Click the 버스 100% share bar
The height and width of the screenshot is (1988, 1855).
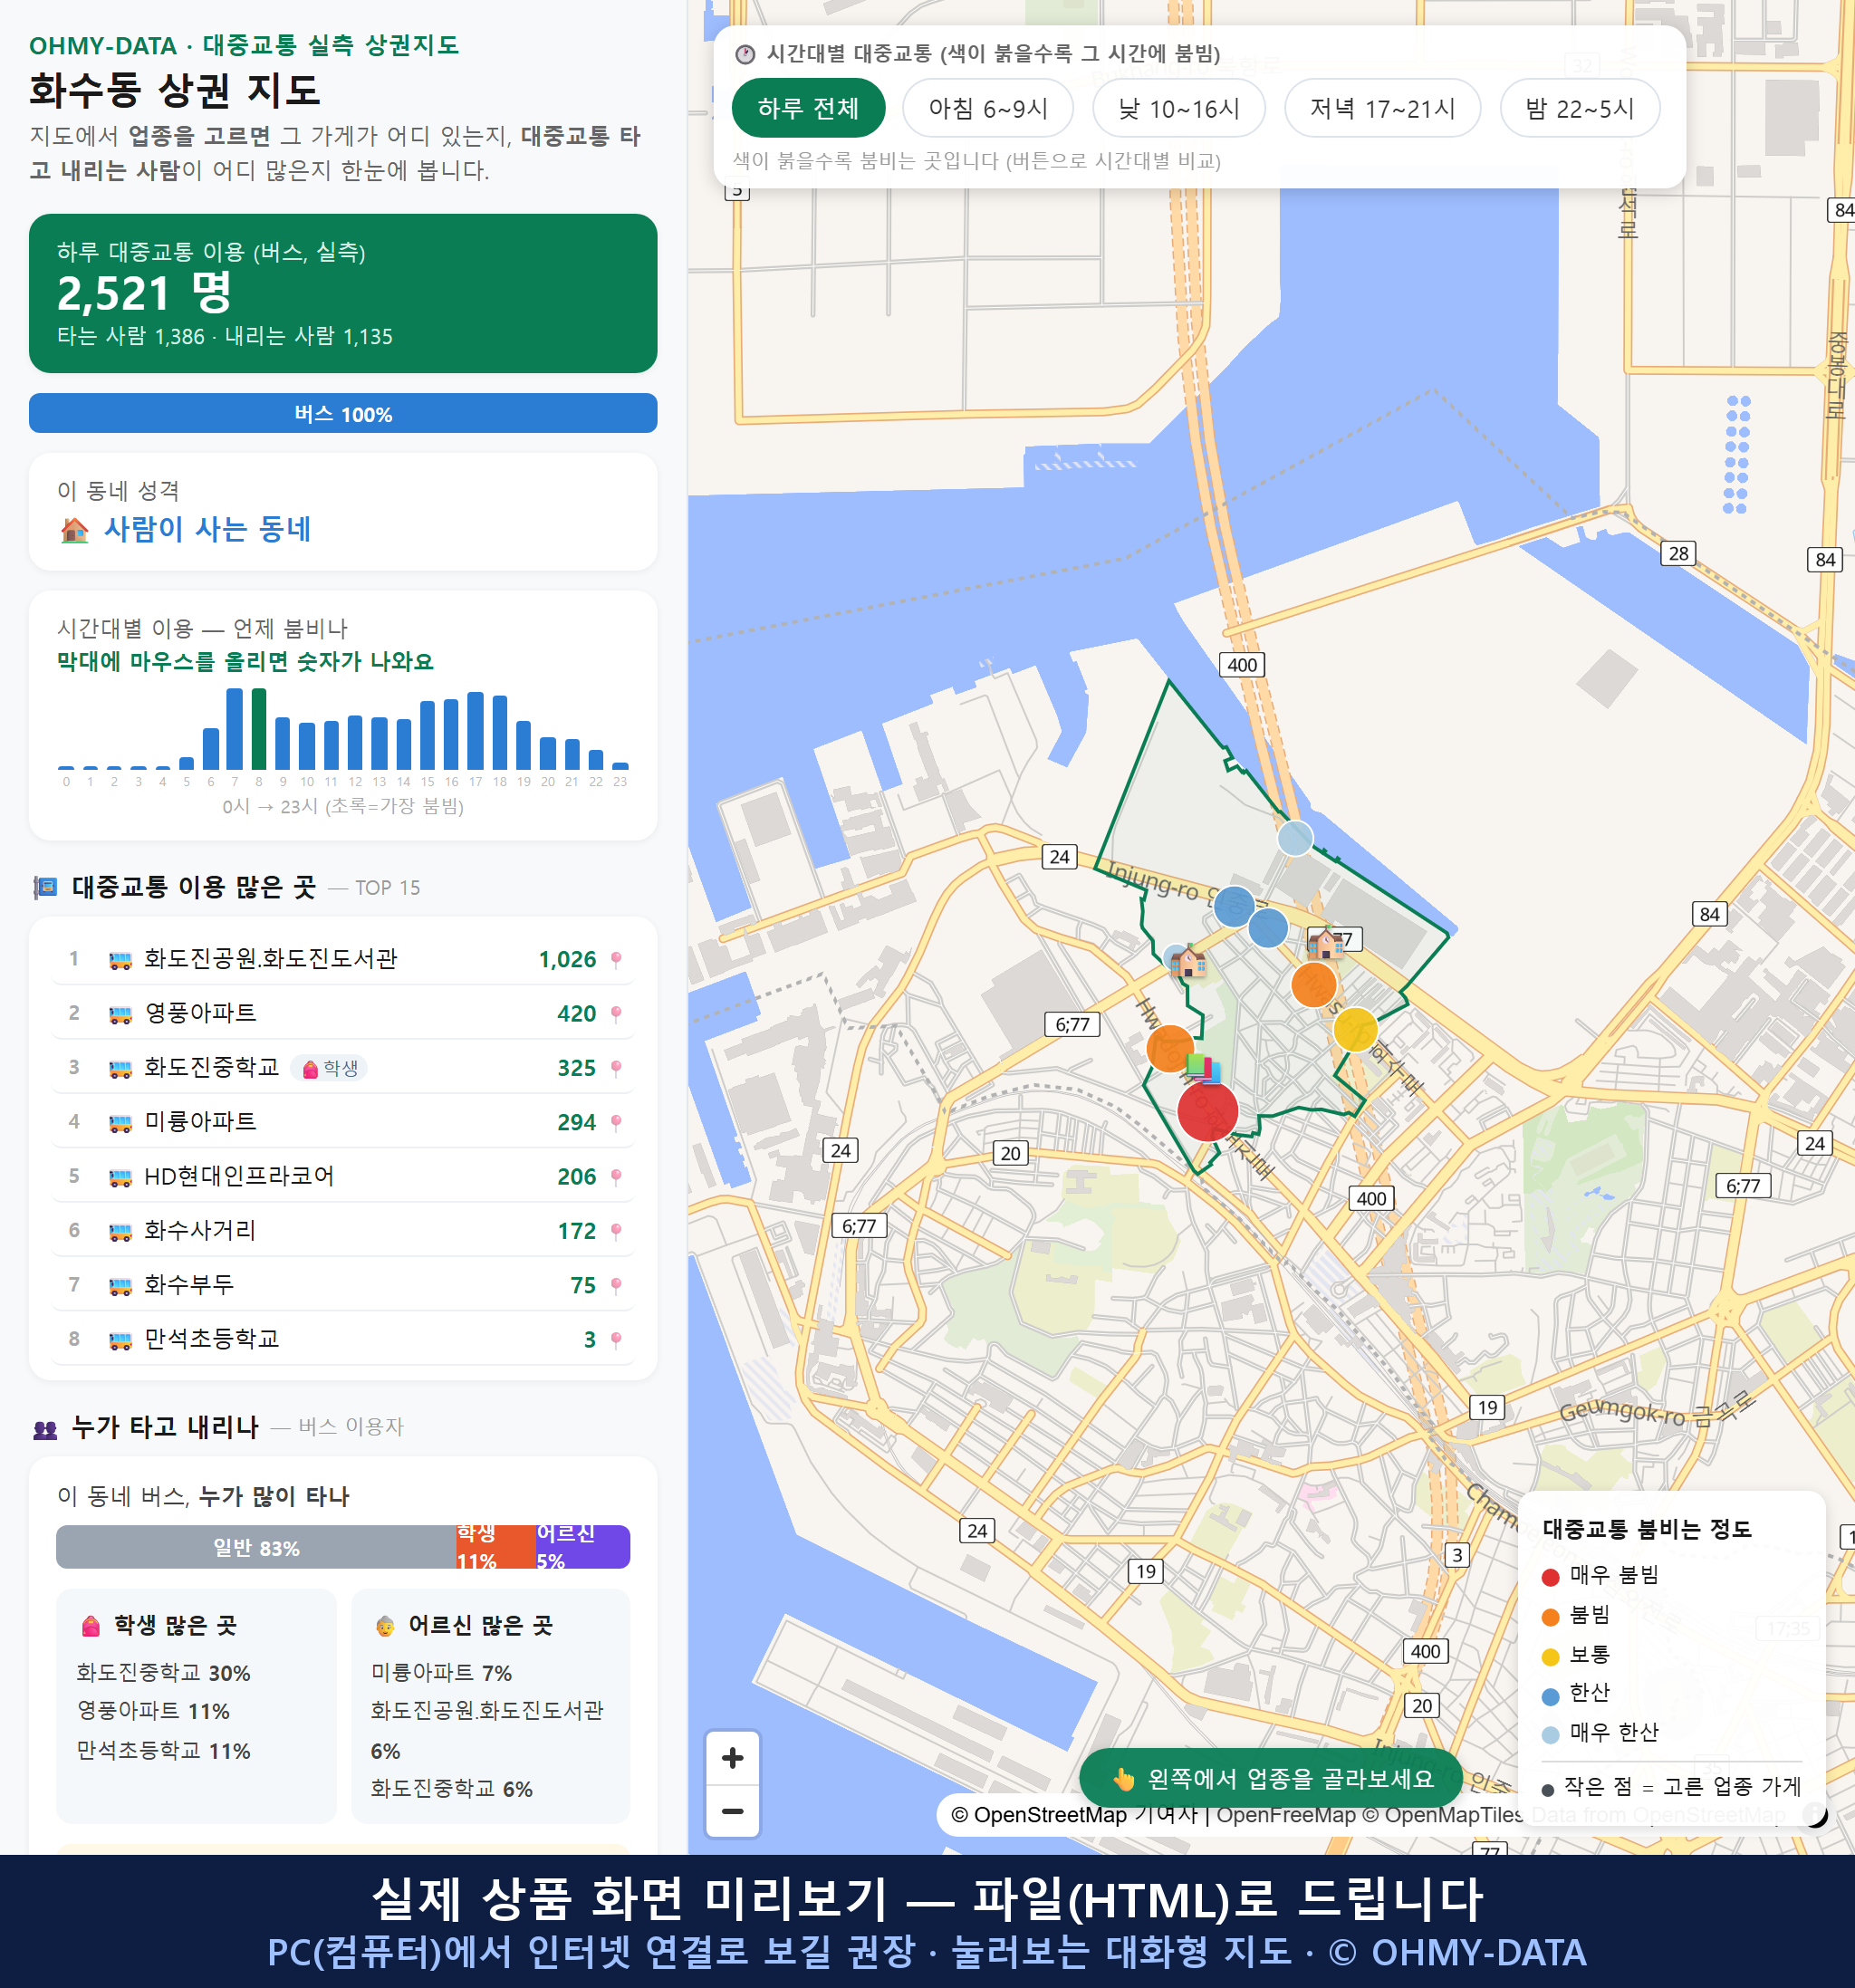pyautogui.click(x=343, y=413)
